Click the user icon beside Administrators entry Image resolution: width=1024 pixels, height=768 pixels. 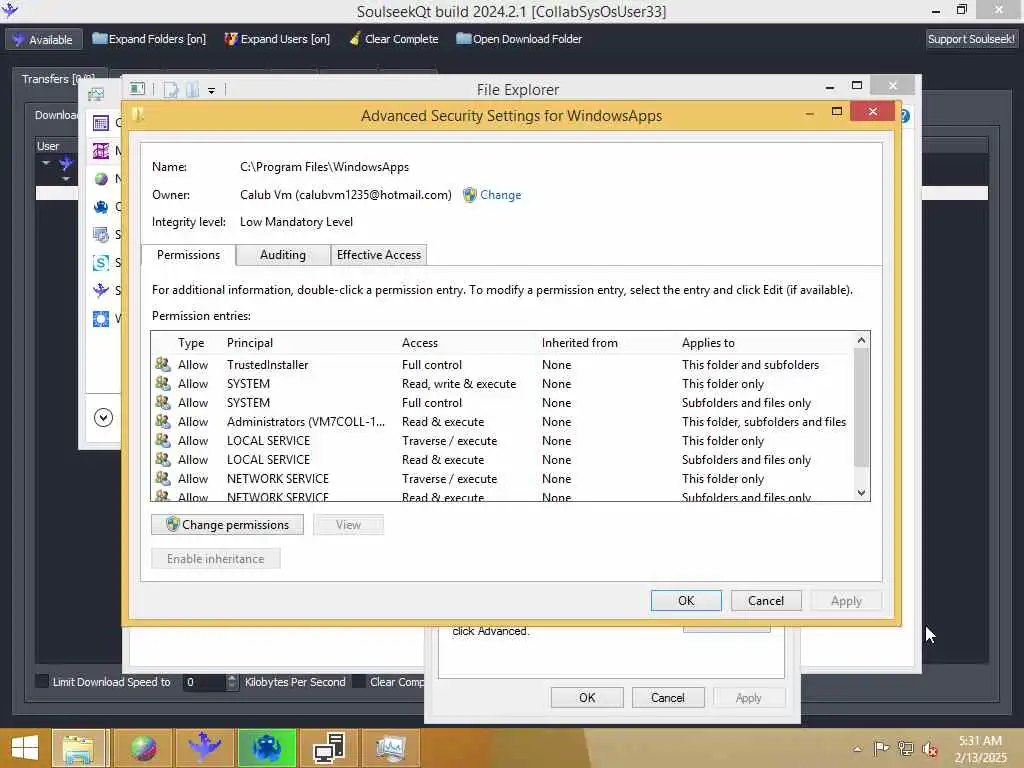point(163,421)
